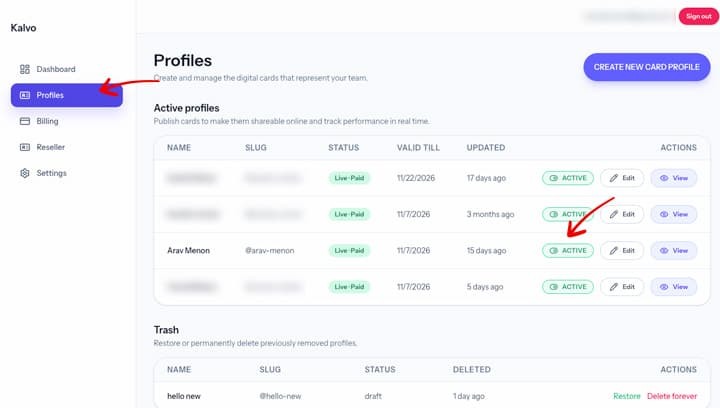Screen dimensions: 720x408
Task: Delete hello new profile forever
Action: click(672, 396)
